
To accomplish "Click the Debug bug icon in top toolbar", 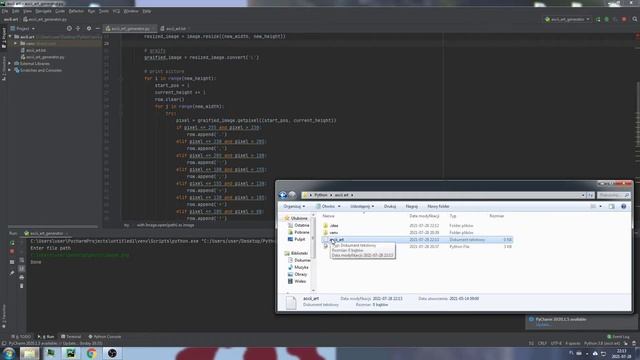I will 607,19.
